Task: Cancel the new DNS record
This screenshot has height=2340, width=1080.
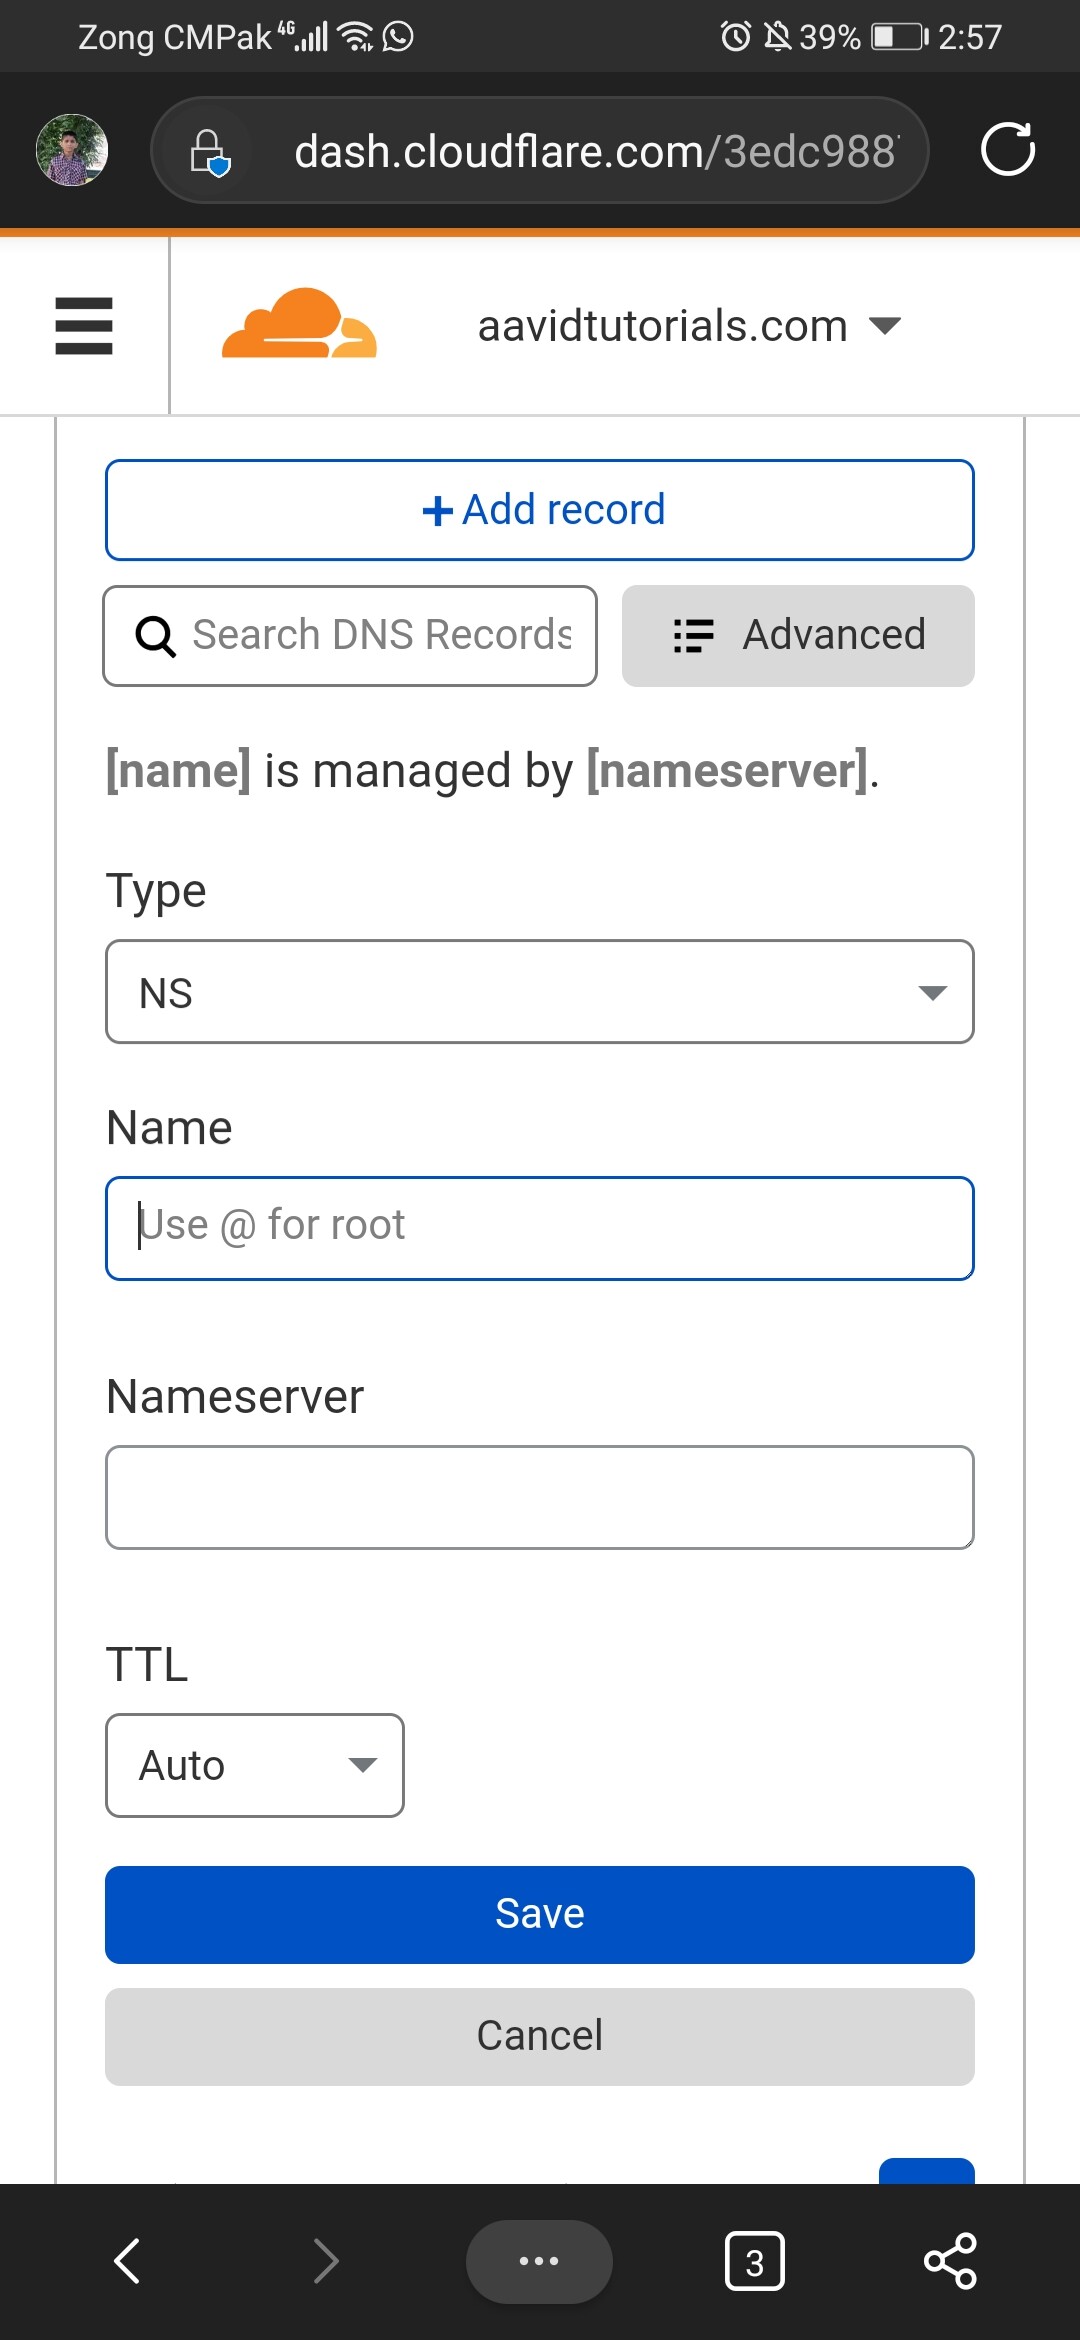Action: [x=540, y=2036]
